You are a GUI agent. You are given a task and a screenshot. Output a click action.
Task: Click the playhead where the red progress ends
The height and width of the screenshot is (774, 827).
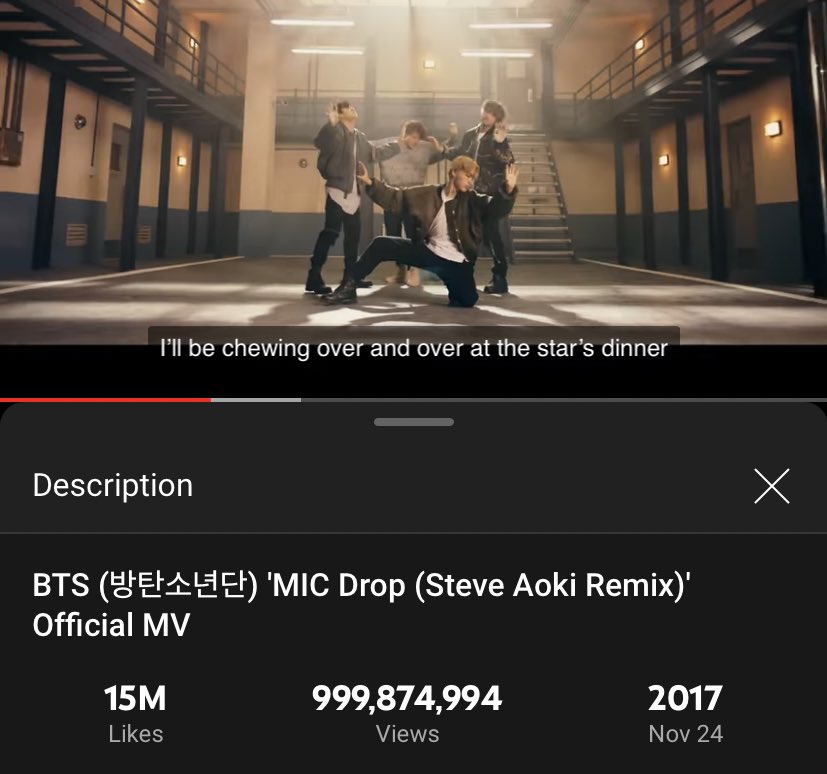(211, 400)
